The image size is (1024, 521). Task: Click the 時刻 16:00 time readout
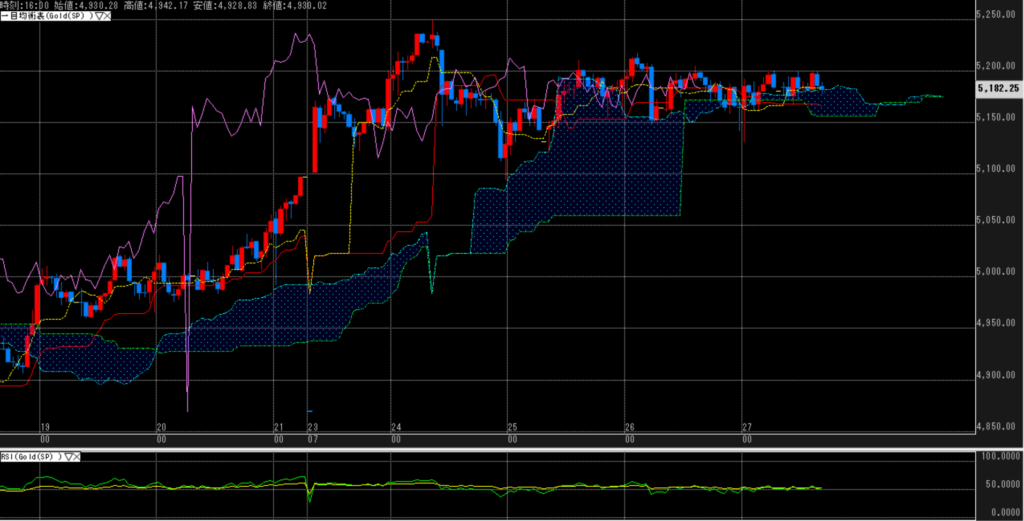pos(24,5)
